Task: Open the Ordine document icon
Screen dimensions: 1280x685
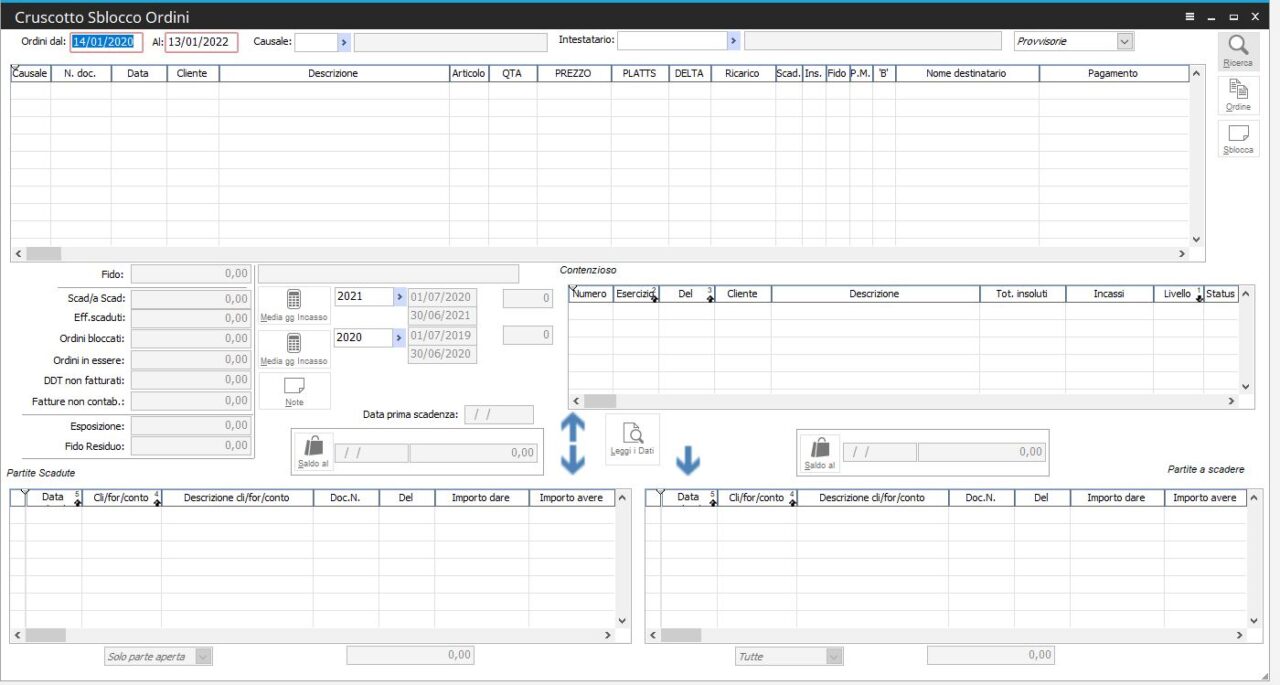Action: tap(1238, 91)
